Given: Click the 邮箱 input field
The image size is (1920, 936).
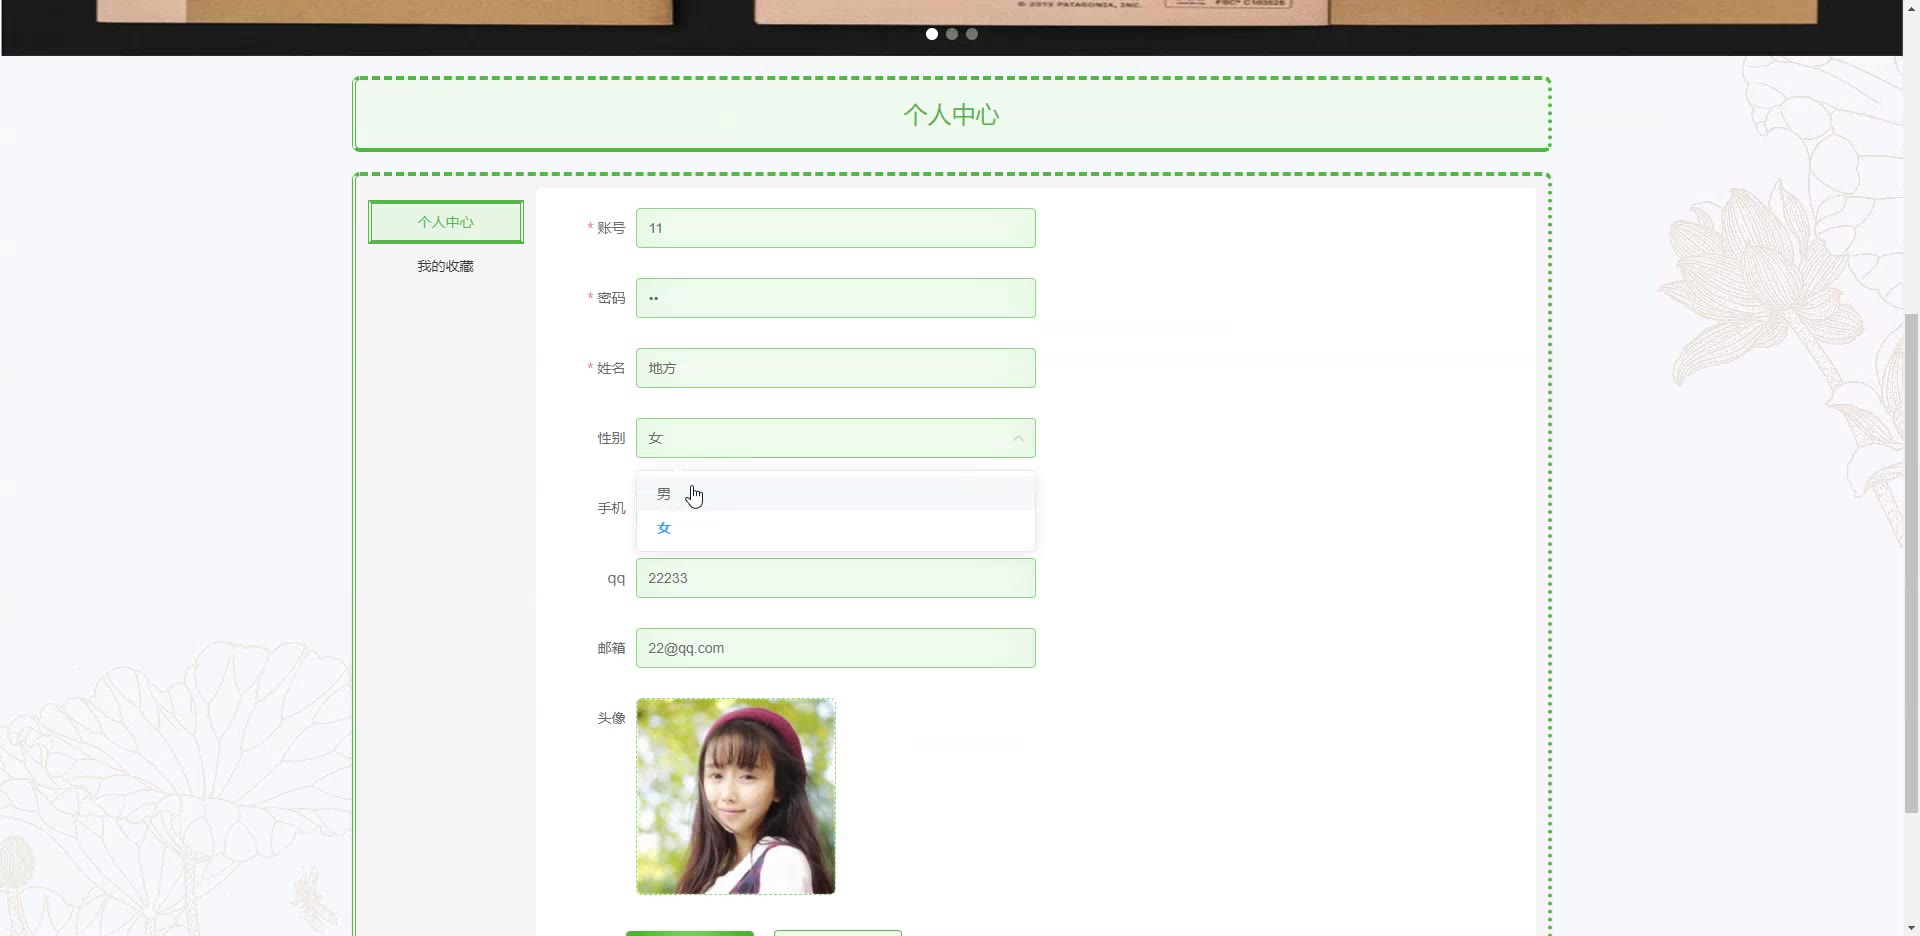Looking at the screenshot, I should pos(835,648).
